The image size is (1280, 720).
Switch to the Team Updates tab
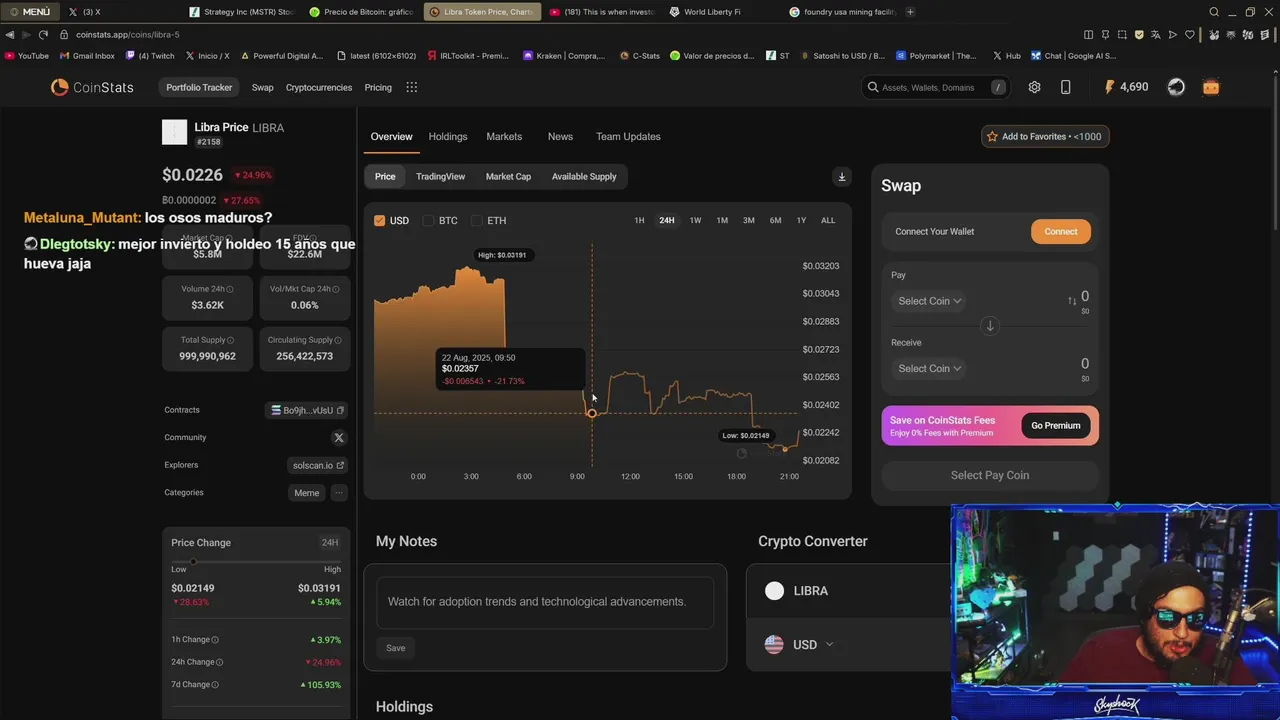(628, 137)
